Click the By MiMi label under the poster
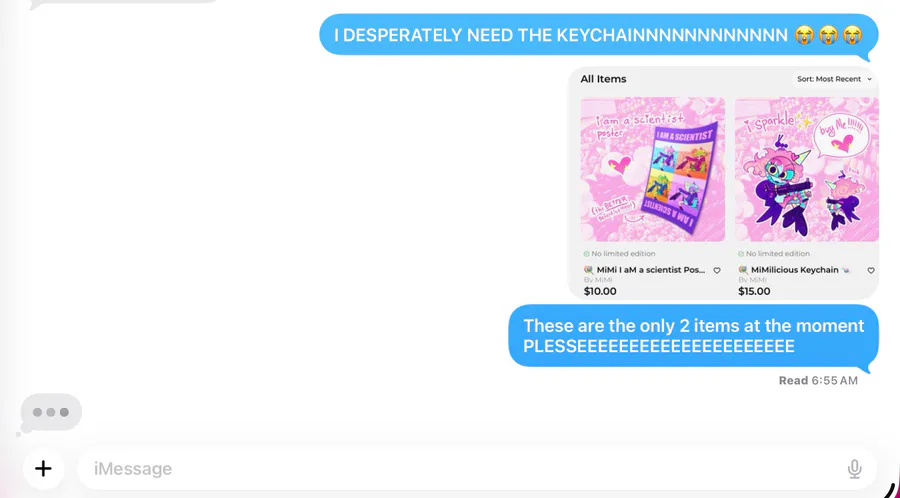Viewport: 900px width, 498px height. [598, 280]
